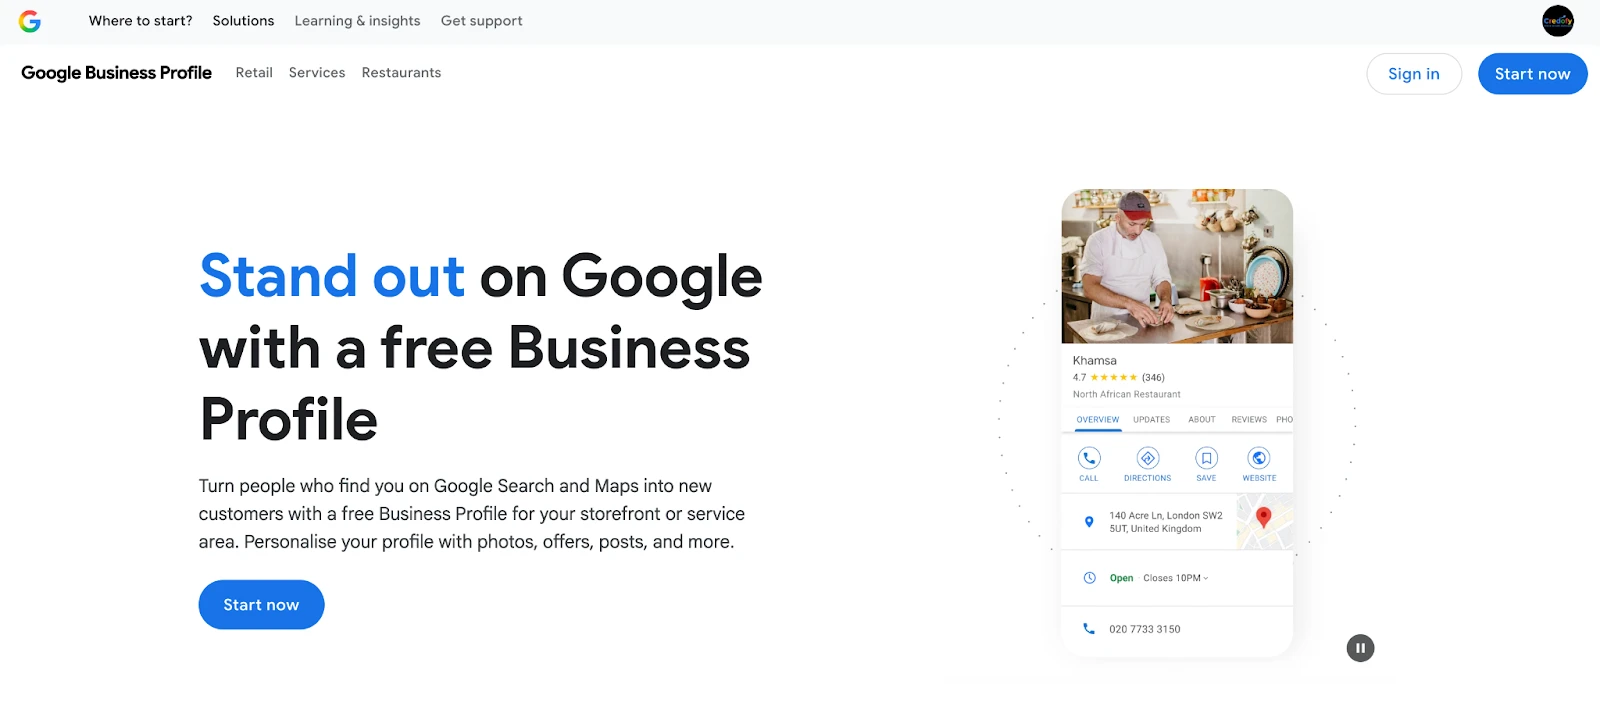The height and width of the screenshot is (713, 1600).
Task: Expand the Closes 10PM hours dropdown
Action: pos(1176,578)
